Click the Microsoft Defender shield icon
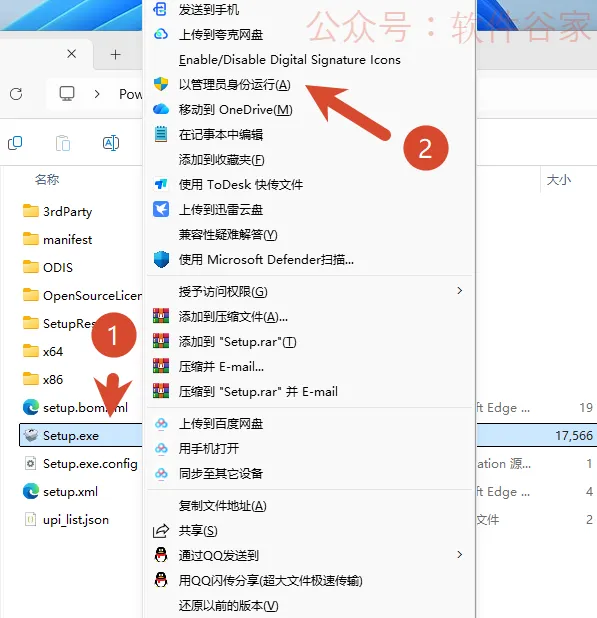597x618 pixels. pyautogui.click(x=161, y=259)
